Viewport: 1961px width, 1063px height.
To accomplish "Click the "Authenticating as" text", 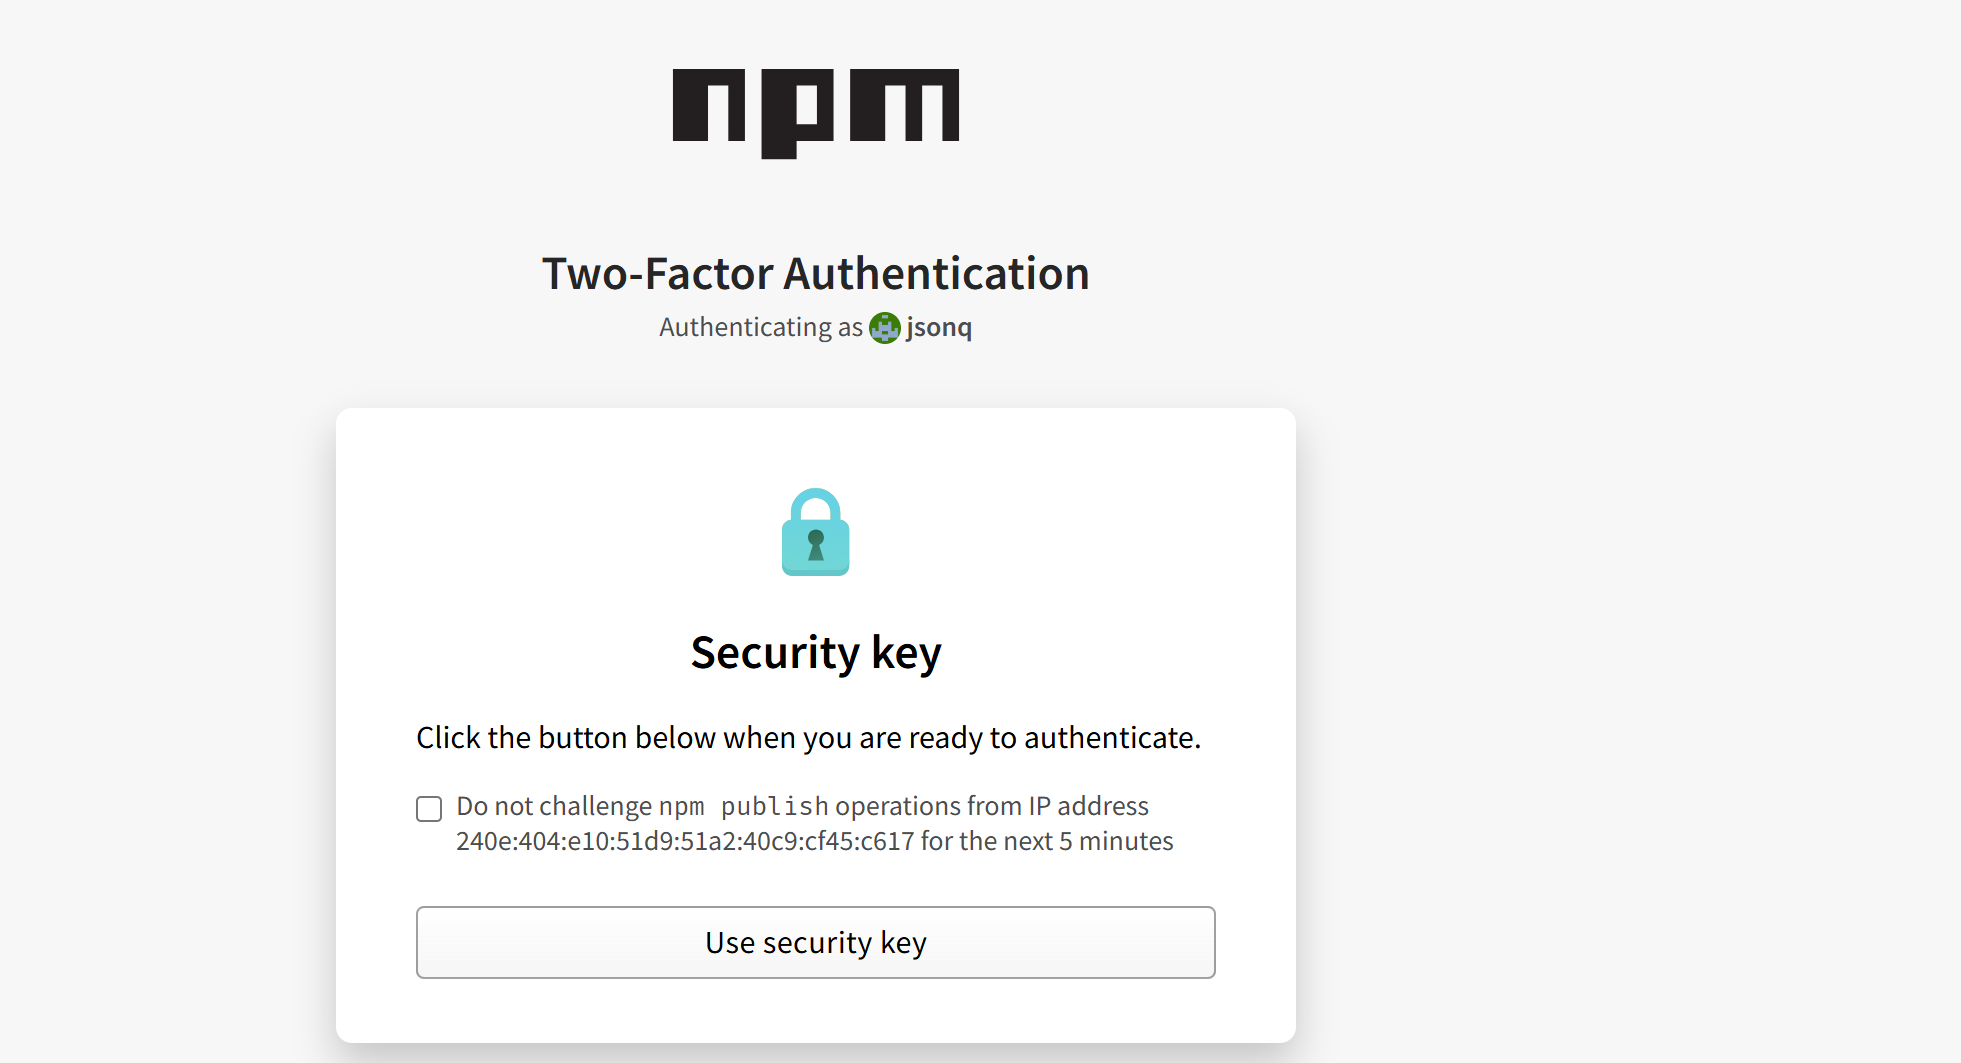I will click(760, 328).
